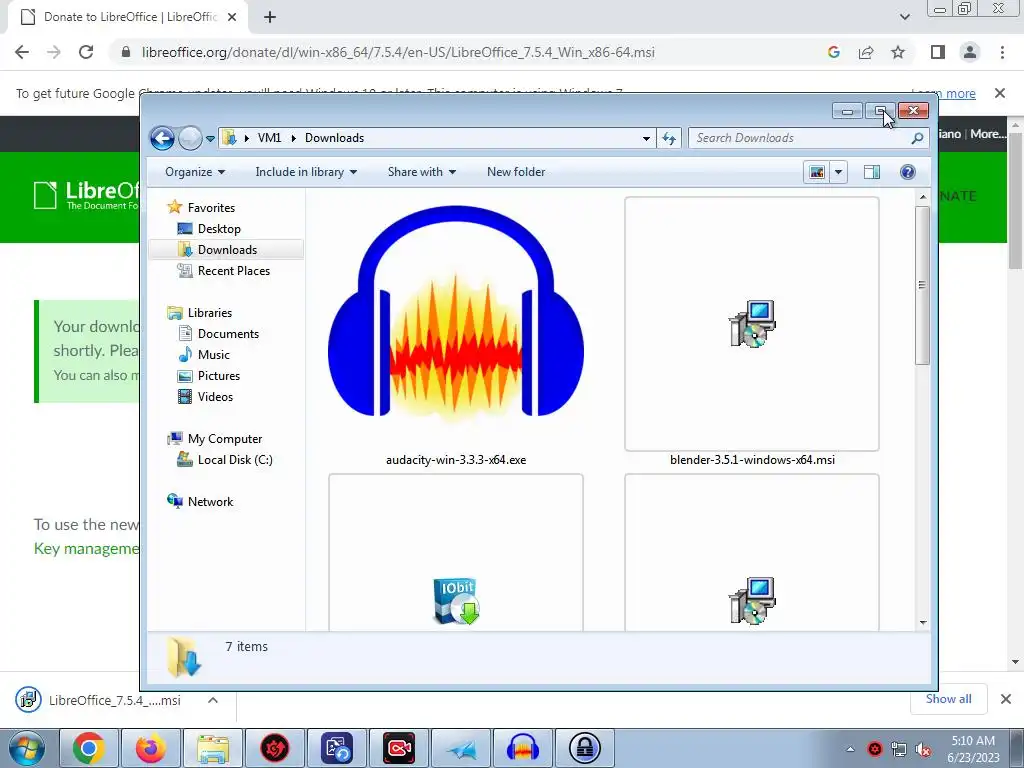1024x768 pixels.
Task: Click the Chrome reload page button
Action: click(86, 52)
